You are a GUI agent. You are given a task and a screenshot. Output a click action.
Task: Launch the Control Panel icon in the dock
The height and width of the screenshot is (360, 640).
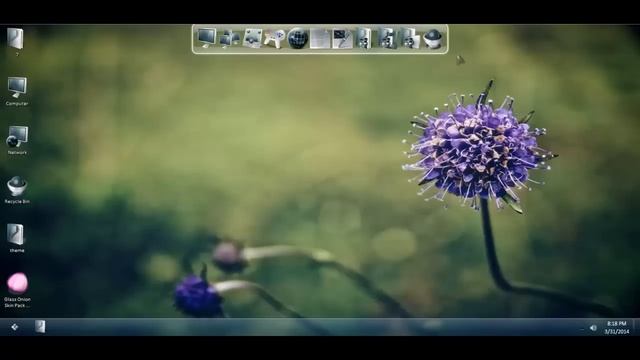252,38
